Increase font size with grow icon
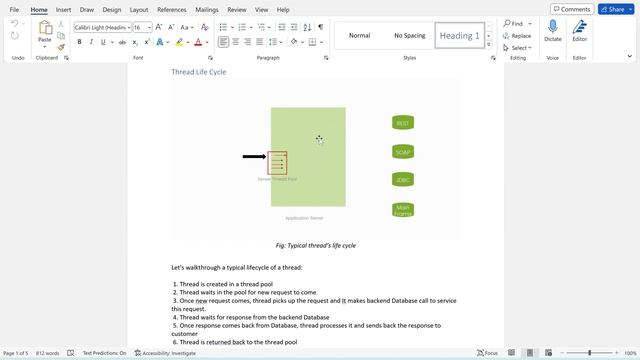This screenshot has width=640, height=360. pyautogui.click(x=159, y=27)
